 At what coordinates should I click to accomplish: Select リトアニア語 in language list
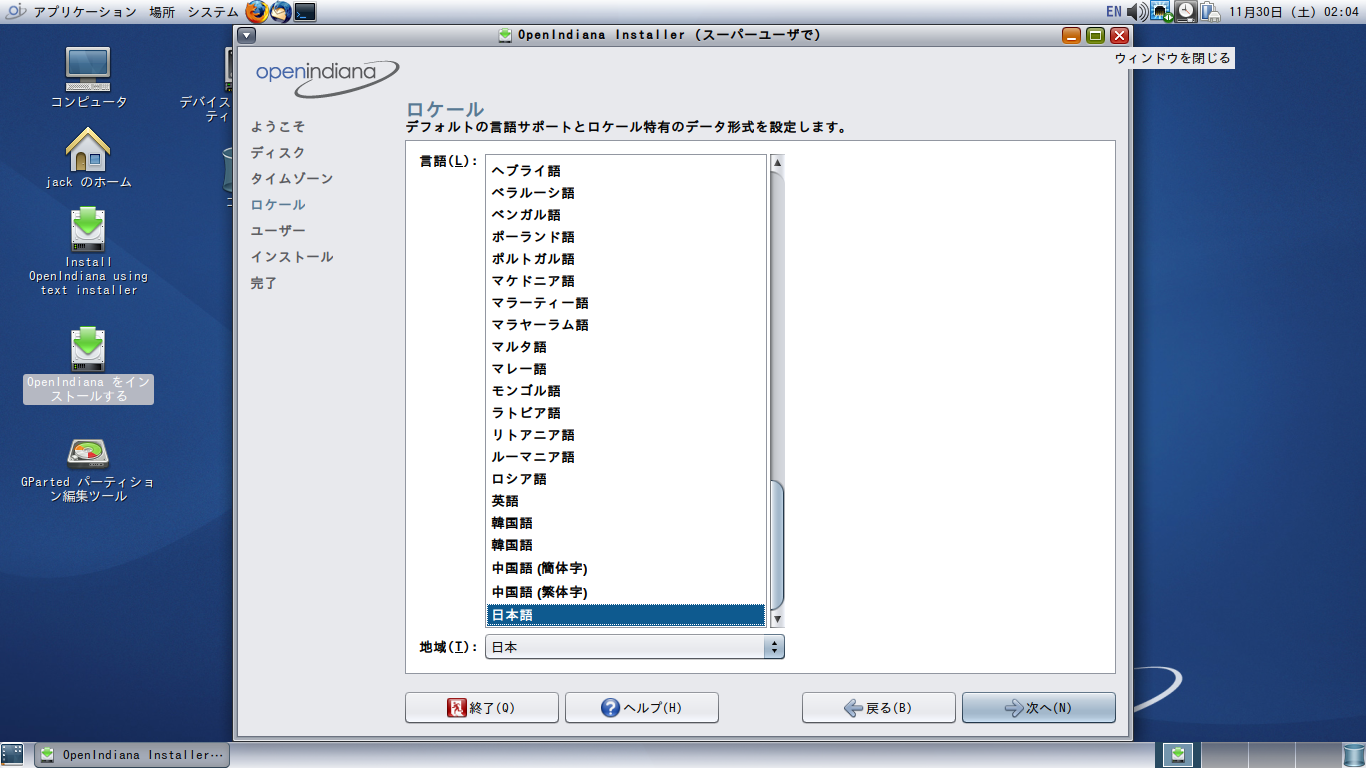click(x=626, y=435)
